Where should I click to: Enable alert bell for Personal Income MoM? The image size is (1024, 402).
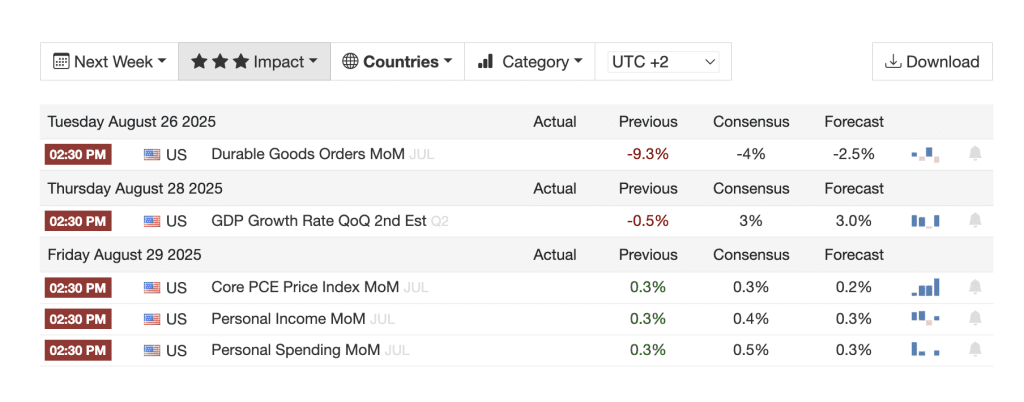coord(974,318)
